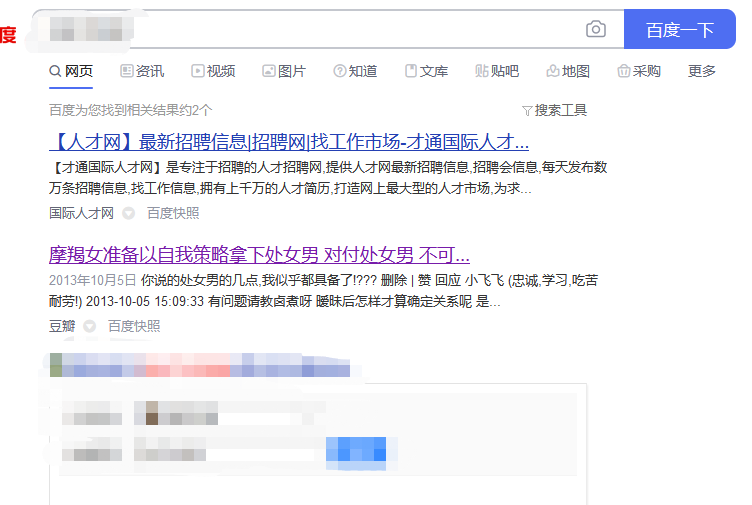This screenshot has width=752, height=505.
Task: Switch to the 地图 tab
Action: (568, 71)
